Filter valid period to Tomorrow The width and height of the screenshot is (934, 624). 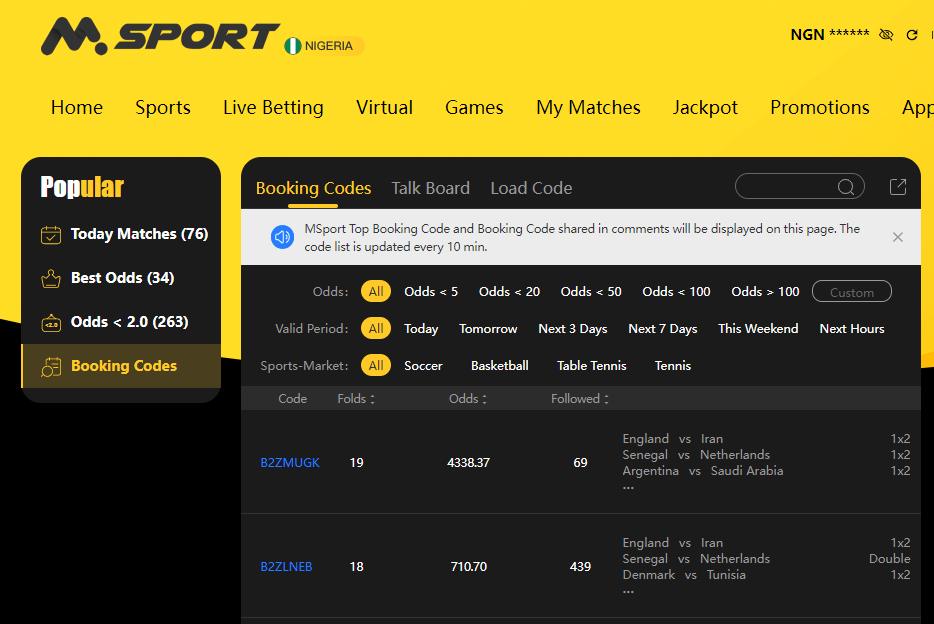488,329
